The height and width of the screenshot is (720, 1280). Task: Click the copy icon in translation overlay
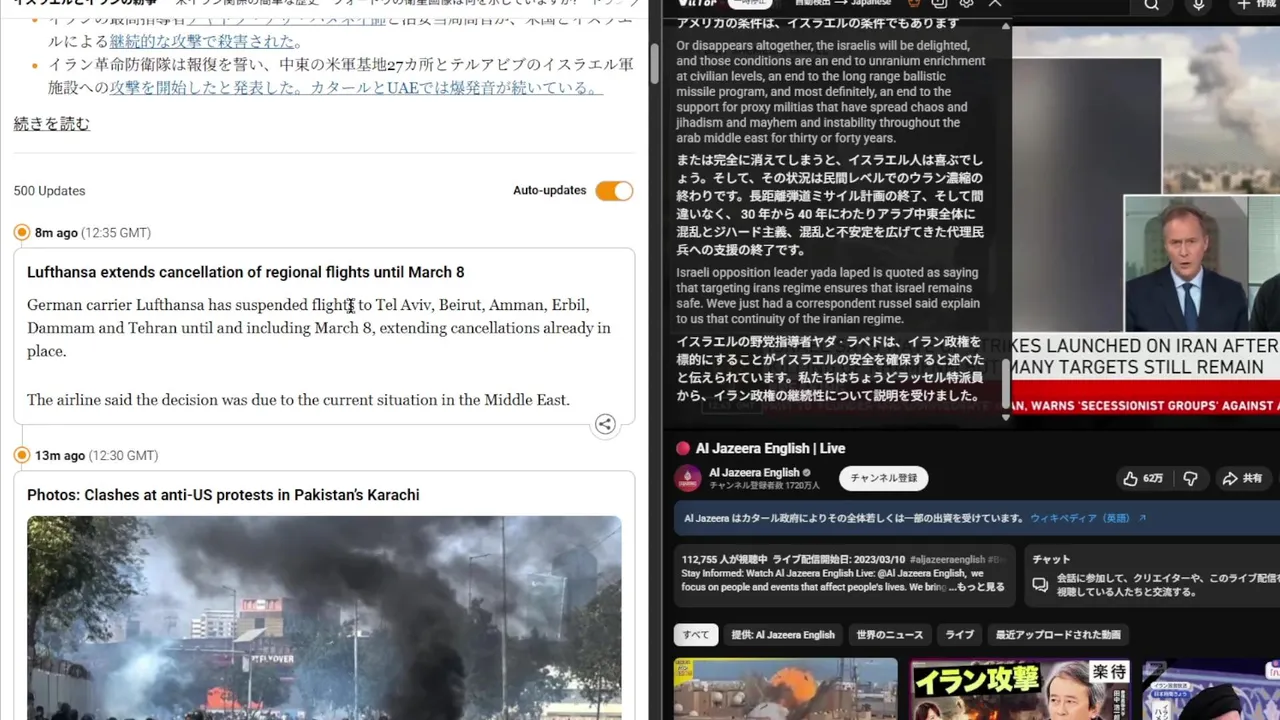point(938,4)
